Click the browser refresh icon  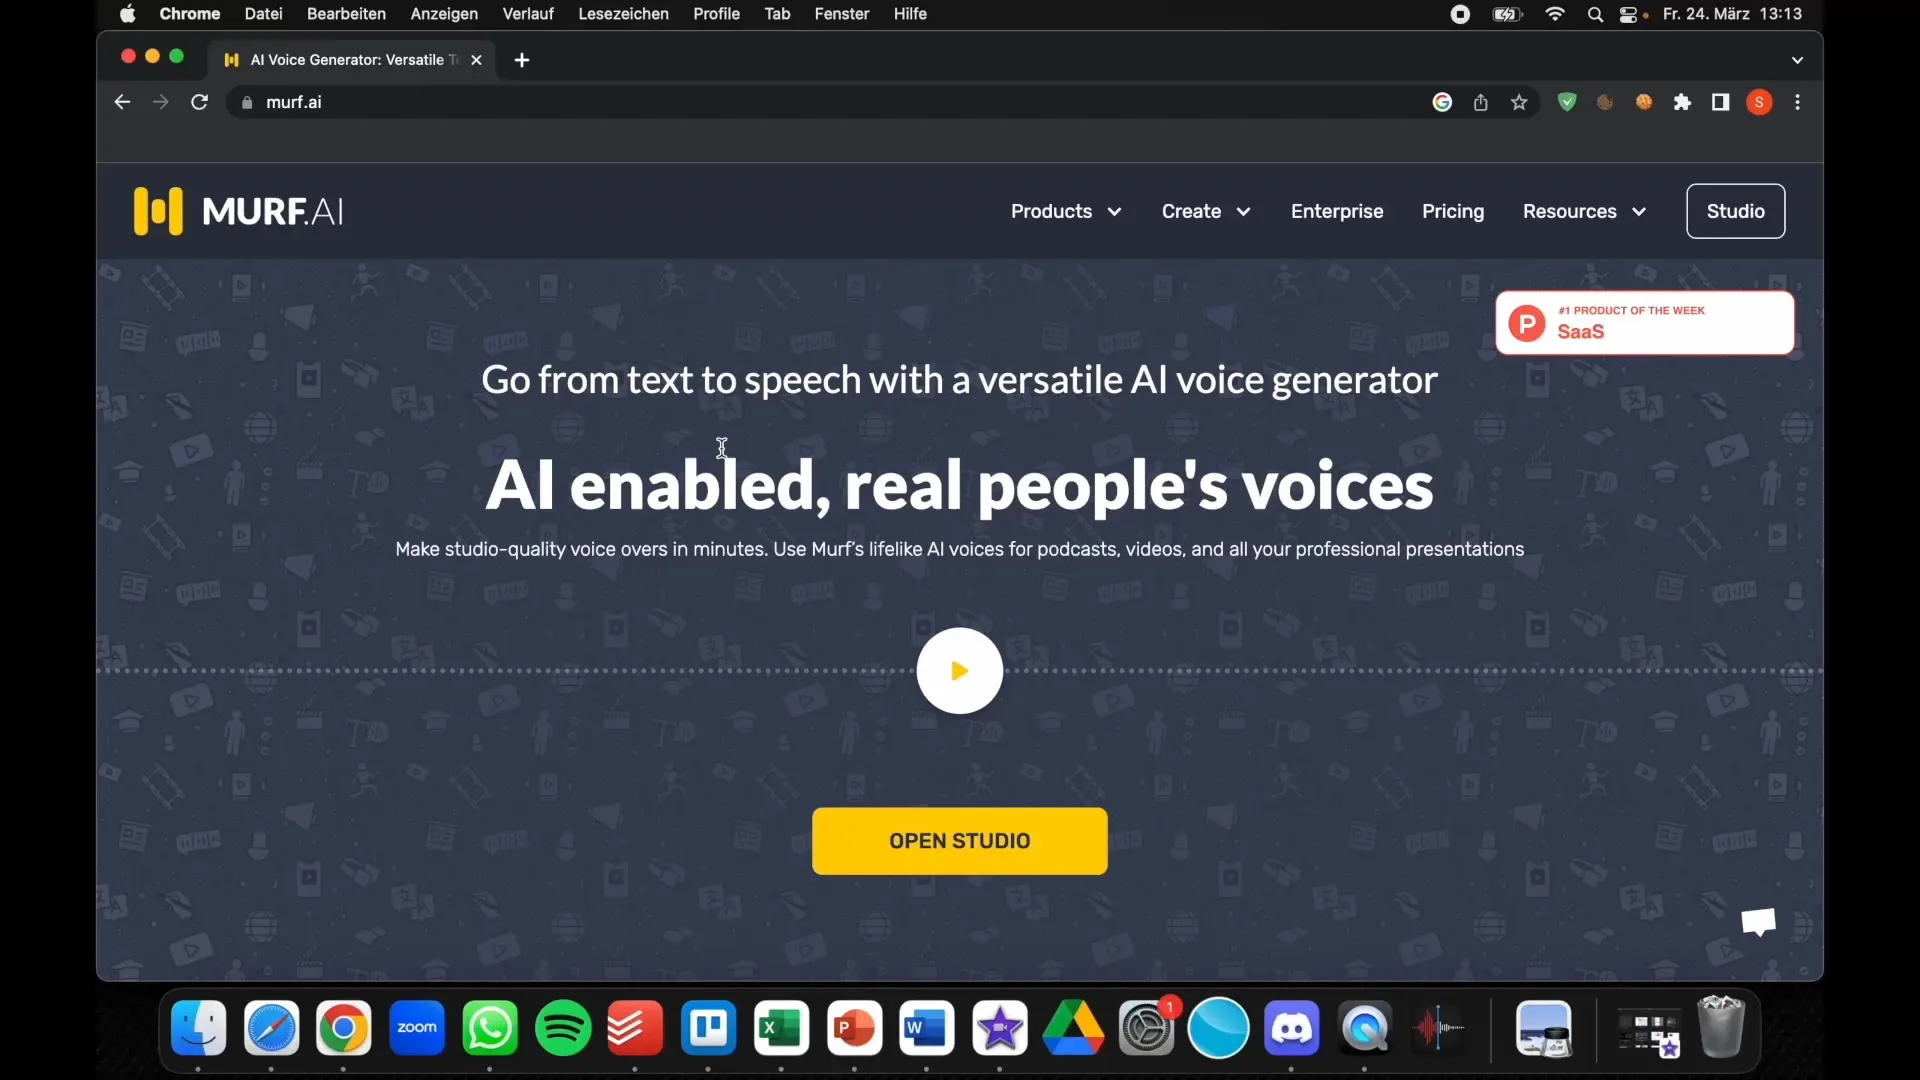coord(200,102)
